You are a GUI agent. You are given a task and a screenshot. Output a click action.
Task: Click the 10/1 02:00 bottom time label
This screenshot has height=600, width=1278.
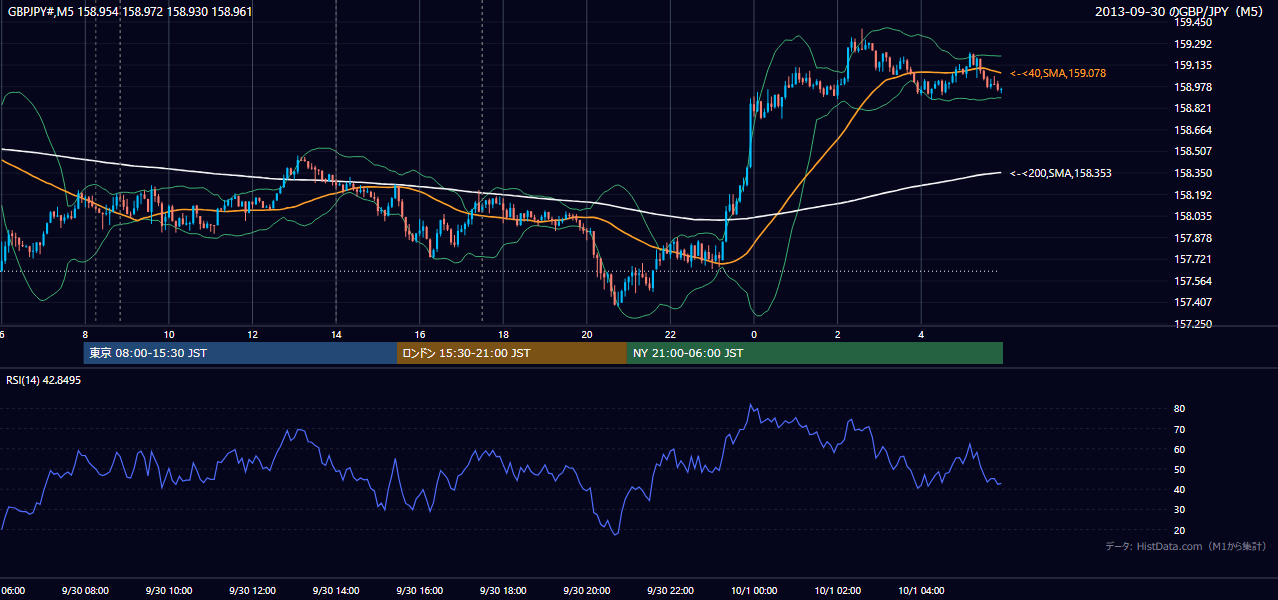[x=837, y=591]
